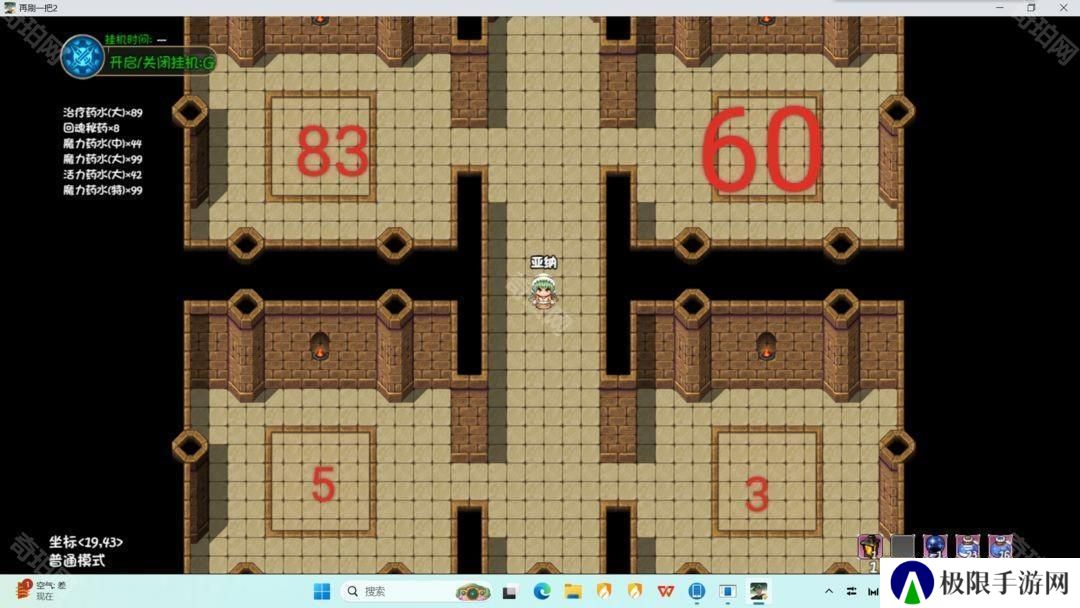The image size is (1080, 608).
Task: Restore down the 再刷一把2 game window
Action: click(1031, 8)
